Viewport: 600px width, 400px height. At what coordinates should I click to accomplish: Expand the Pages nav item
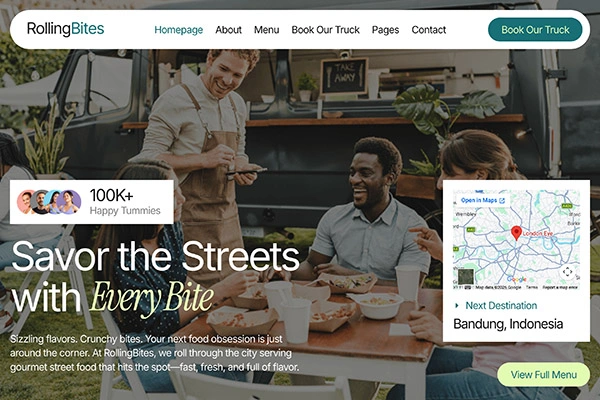(385, 30)
